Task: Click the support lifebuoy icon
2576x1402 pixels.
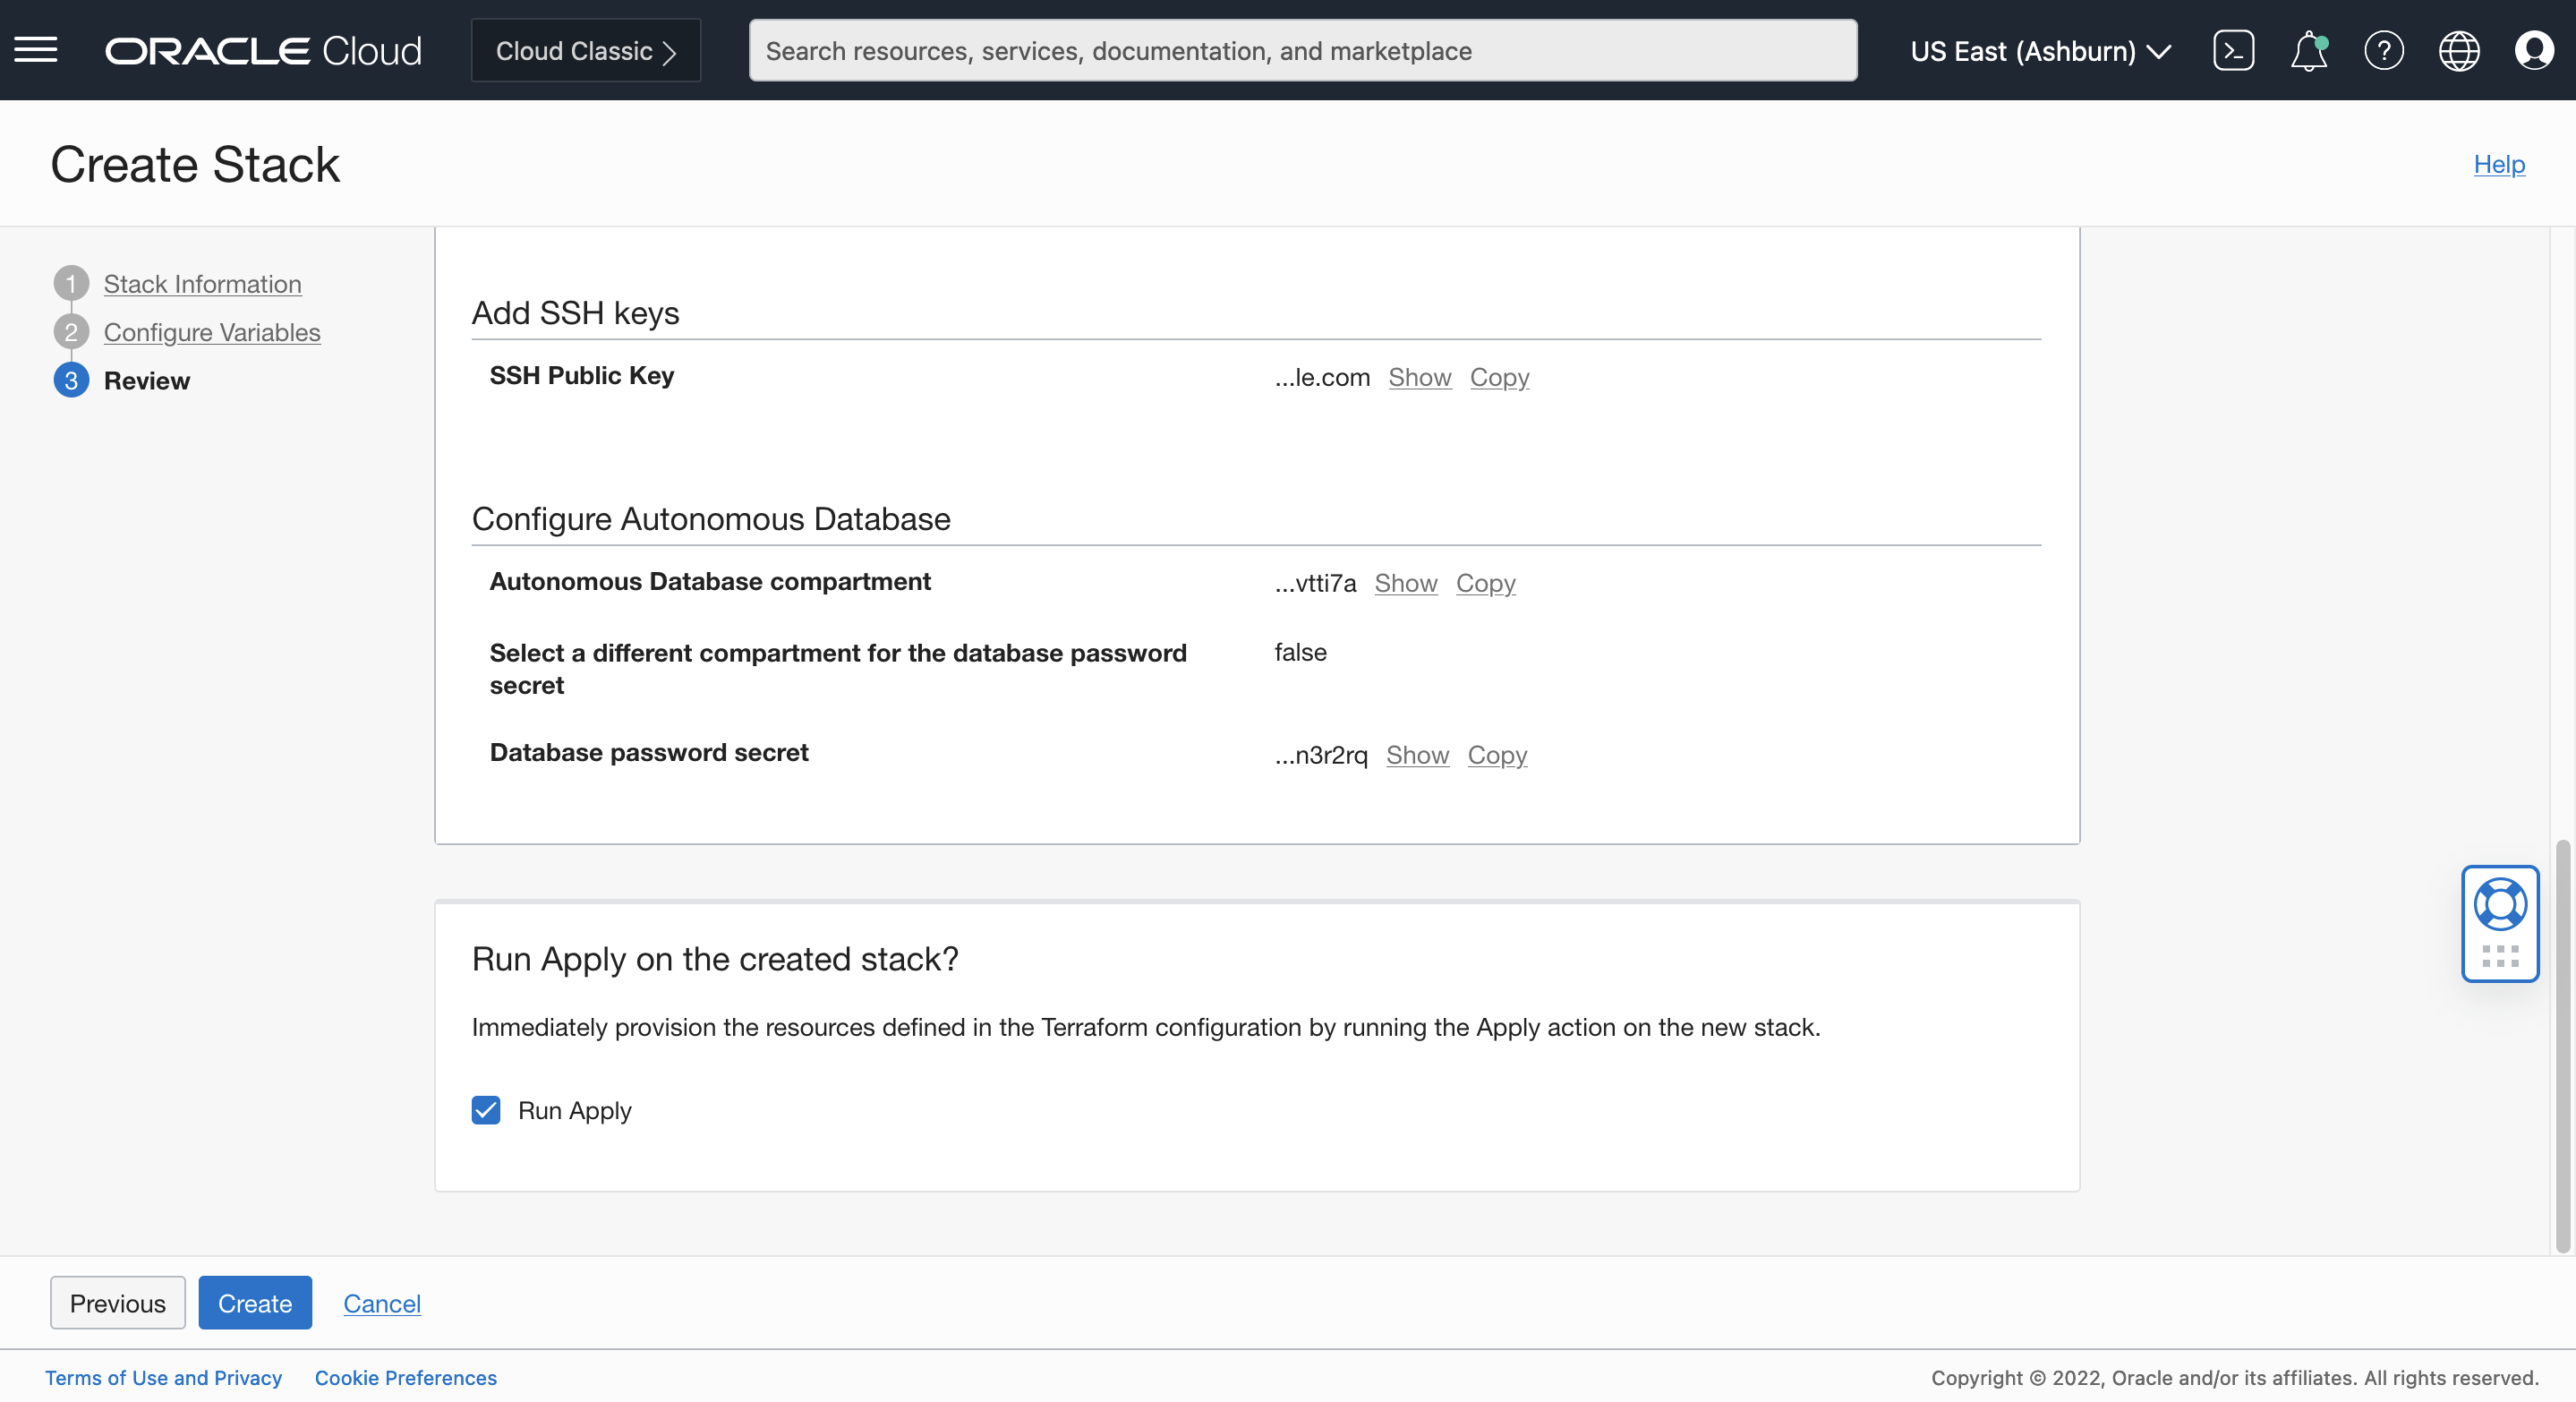Action: click(x=2499, y=905)
